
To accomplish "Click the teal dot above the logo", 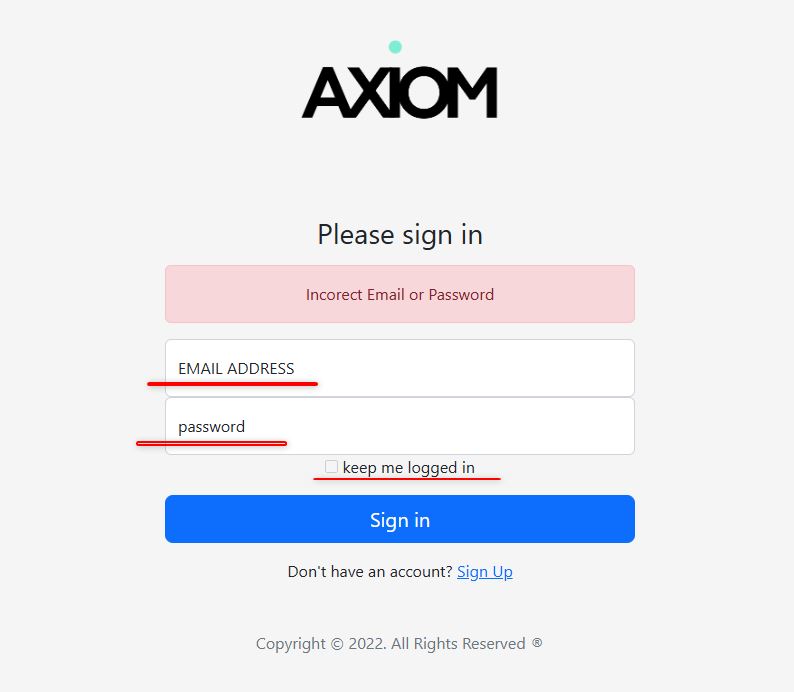I will click(395, 47).
